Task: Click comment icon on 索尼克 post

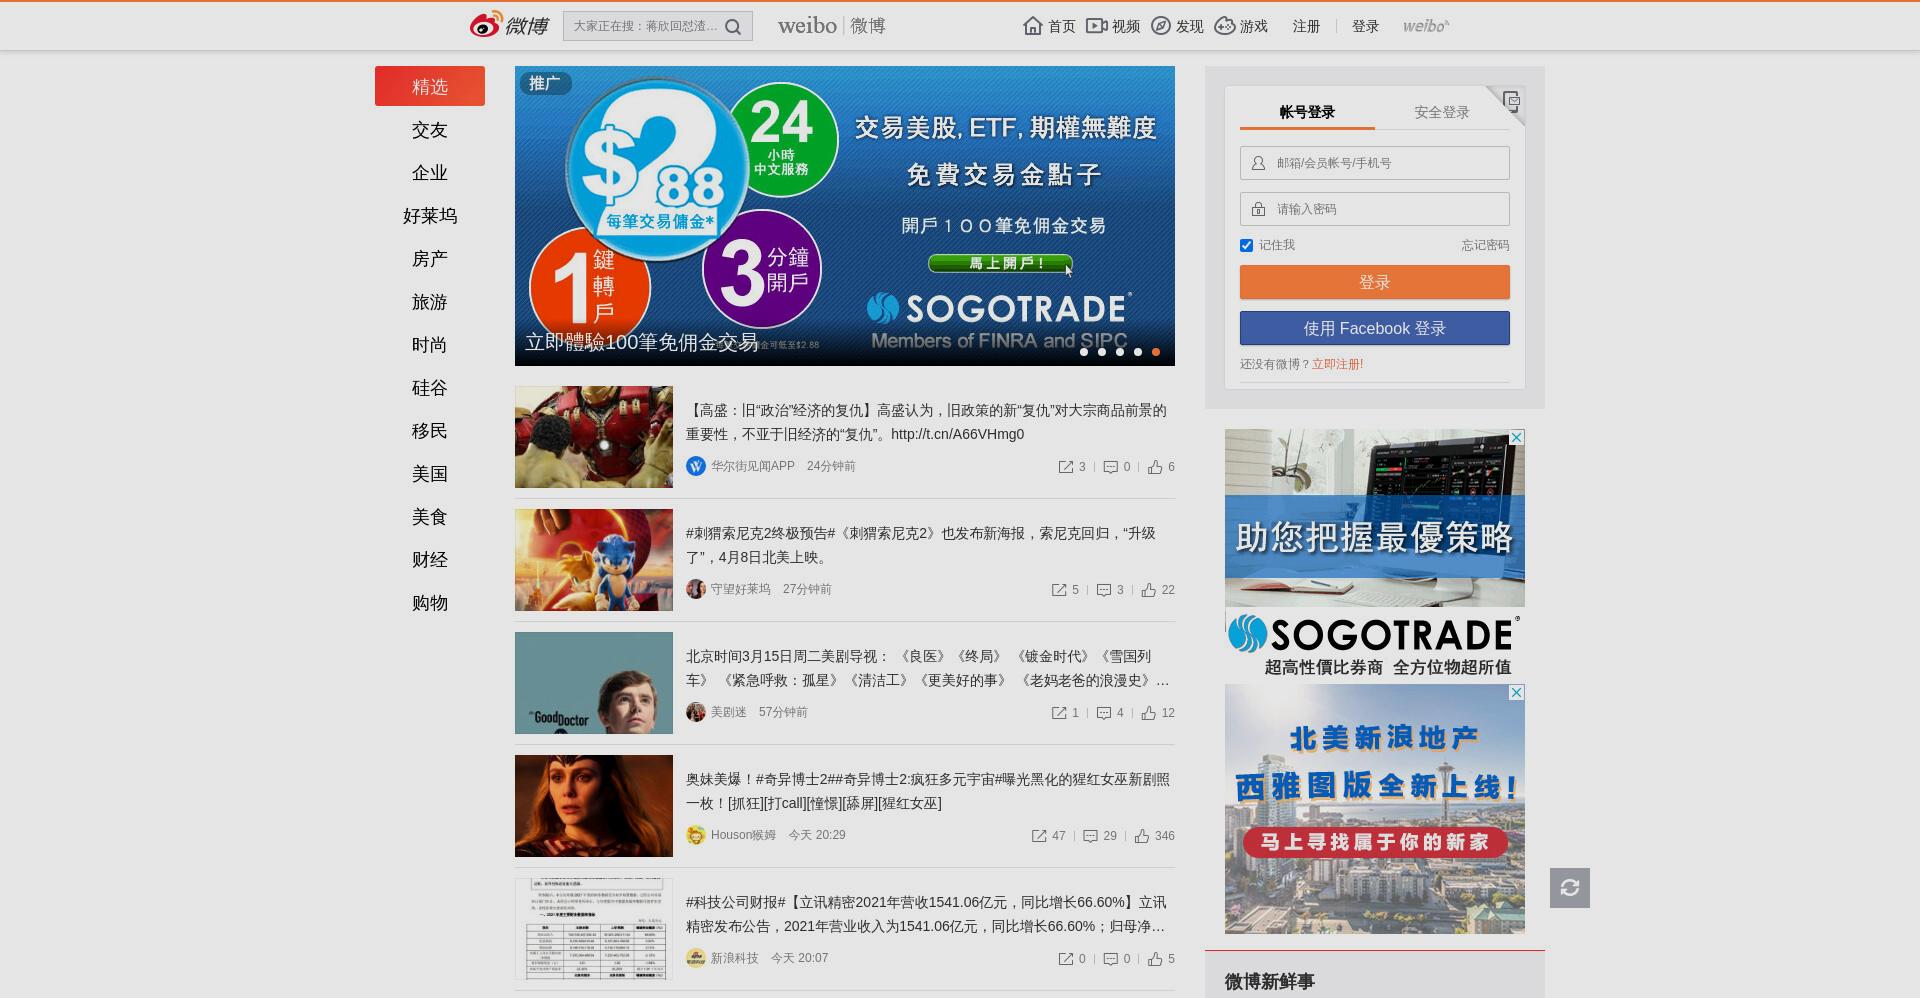Action: click(1104, 590)
